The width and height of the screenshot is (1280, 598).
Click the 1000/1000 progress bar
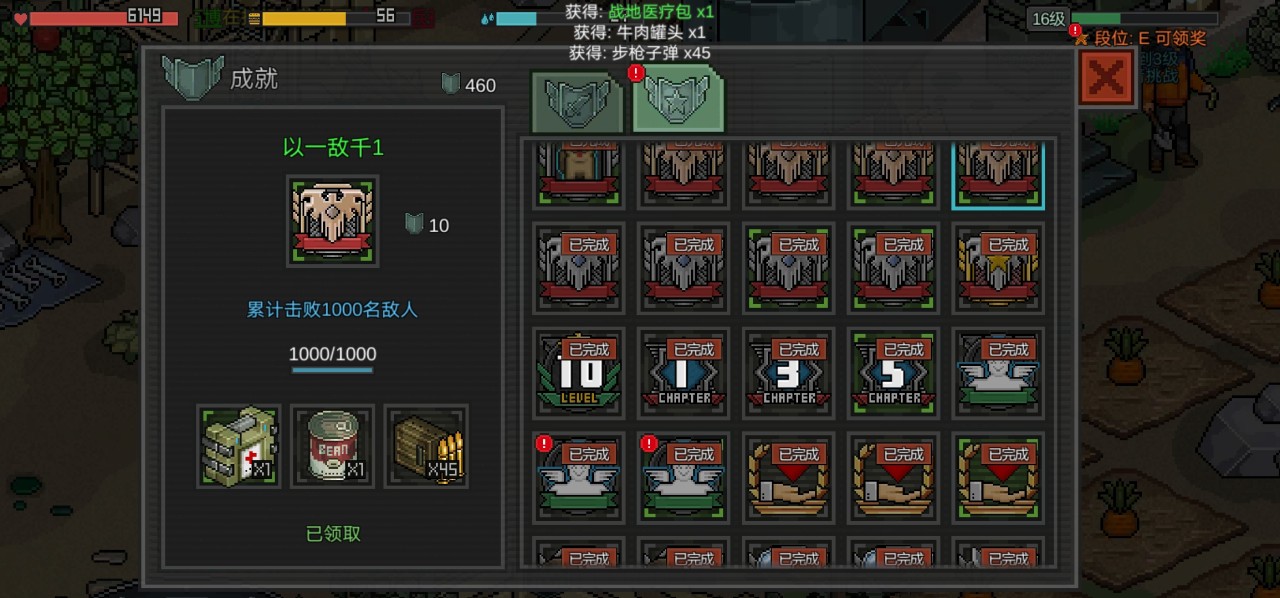(333, 370)
